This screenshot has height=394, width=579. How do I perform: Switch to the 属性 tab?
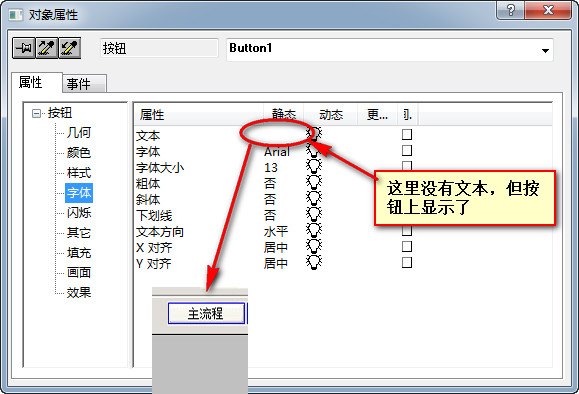tap(36, 82)
